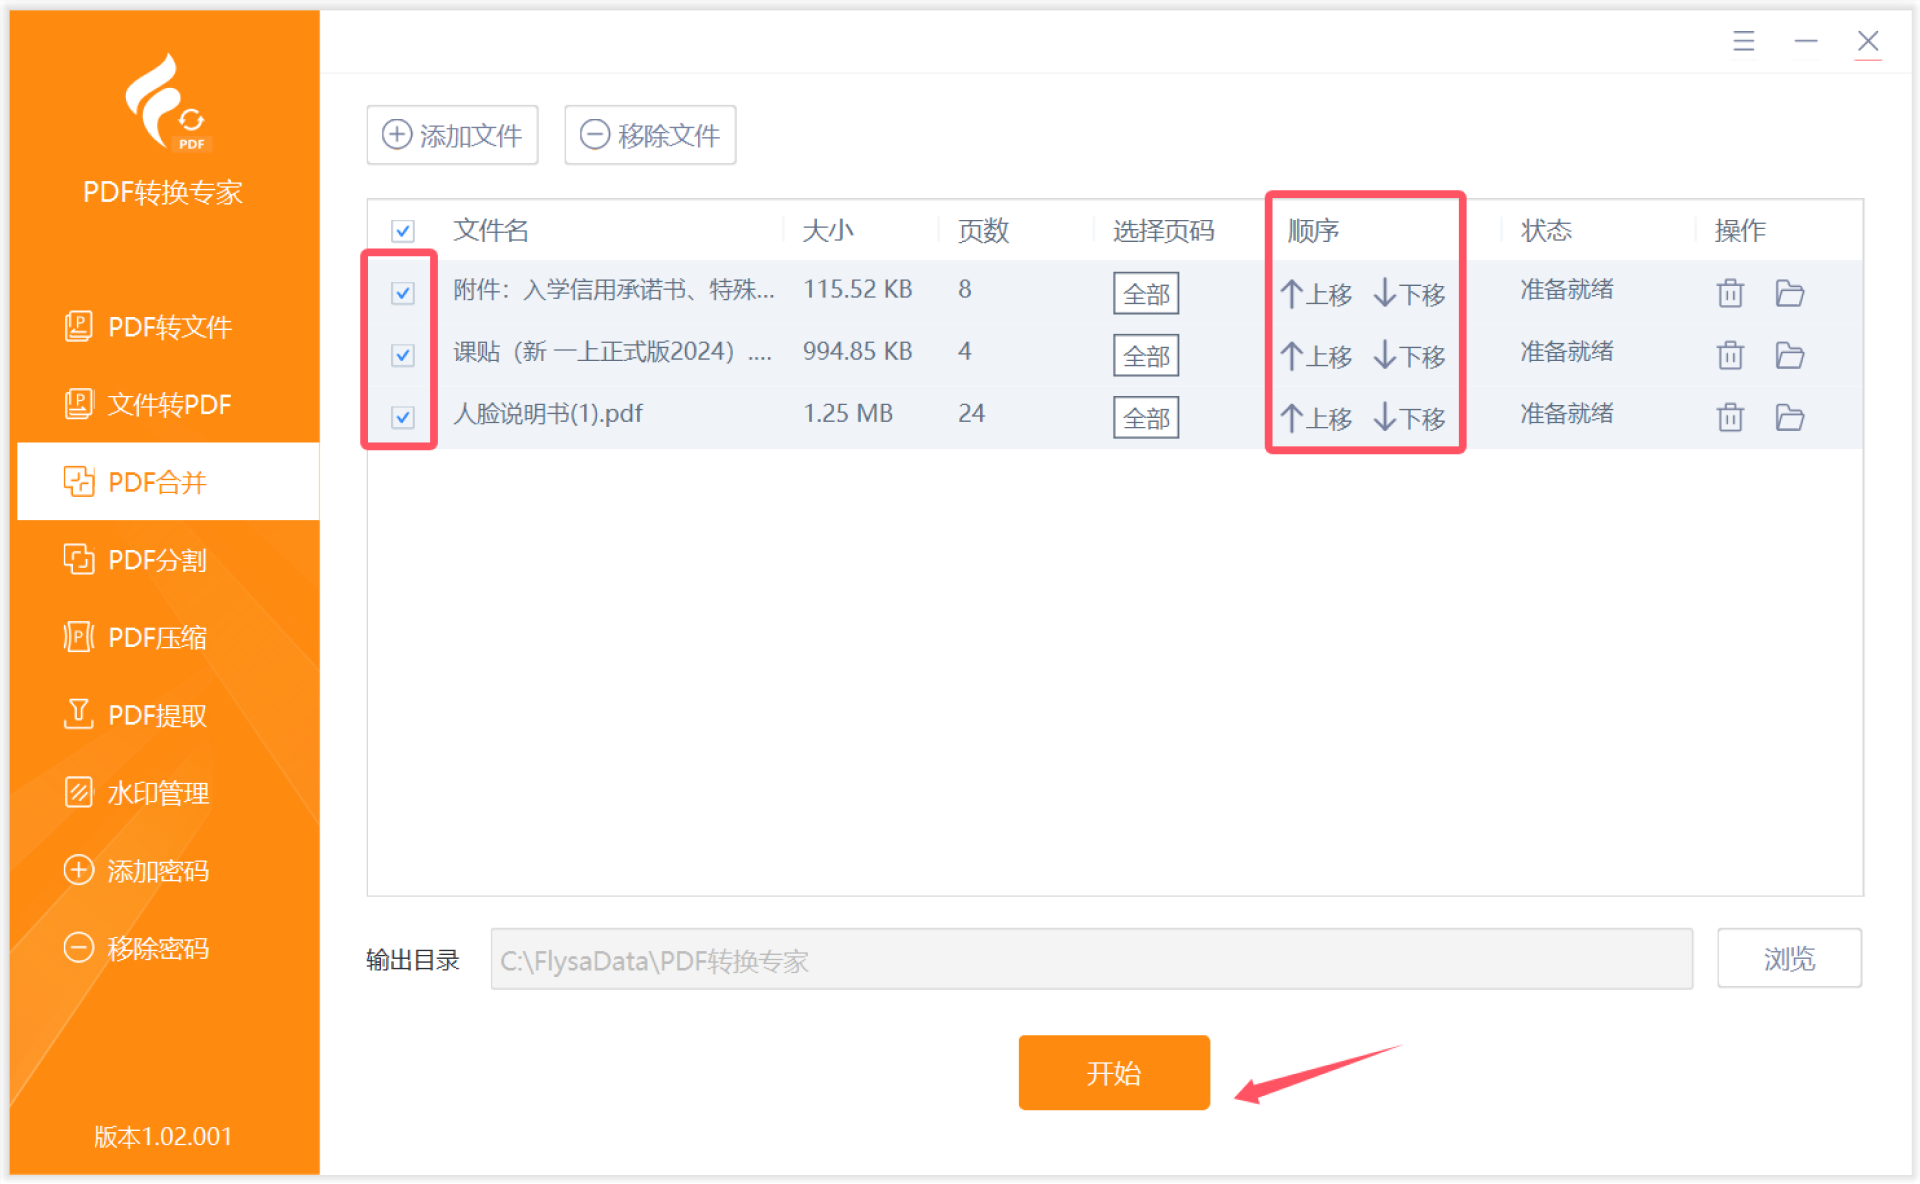The width and height of the screenshot is (1920, 1184).
Task: Delete the 人脸说明书(1).pdf row via trash icon
Action: click(1730, 417)
